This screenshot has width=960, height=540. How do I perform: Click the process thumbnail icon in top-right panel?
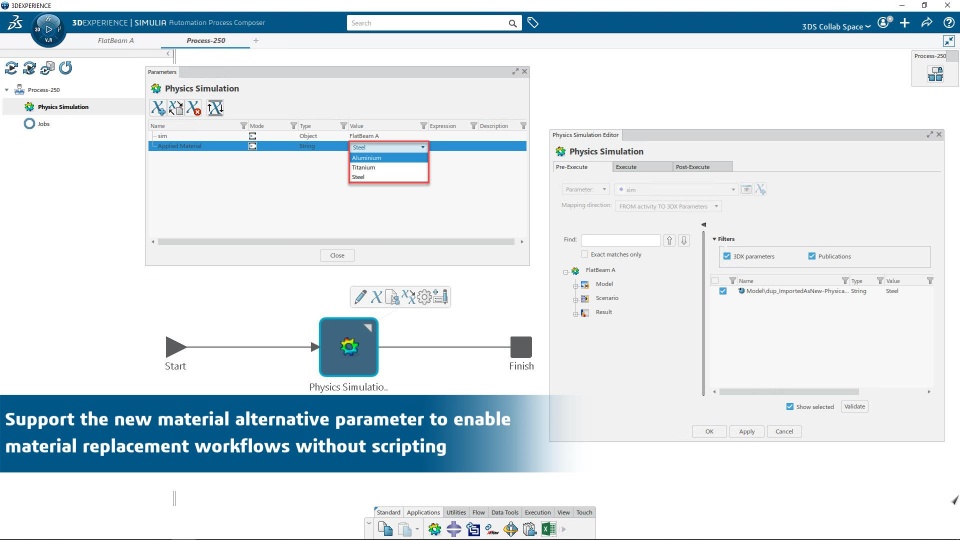click(936, 74)
